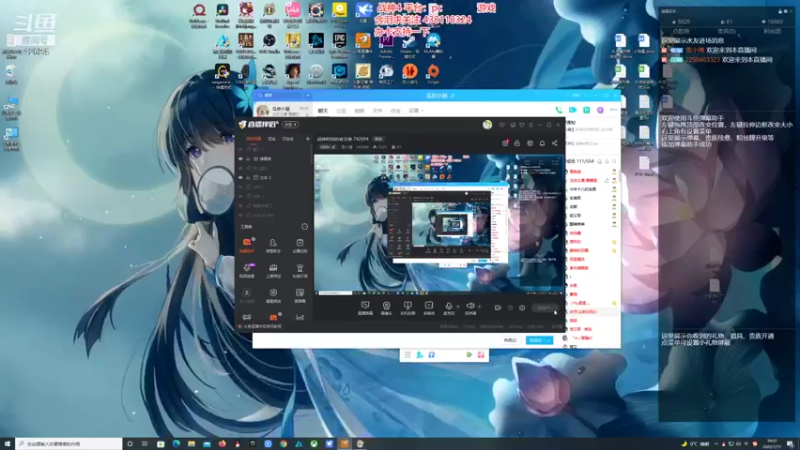The width and height of the screenshot is (800, 450).
Task: Open streaming app settings gear
Action: point(522,308)
